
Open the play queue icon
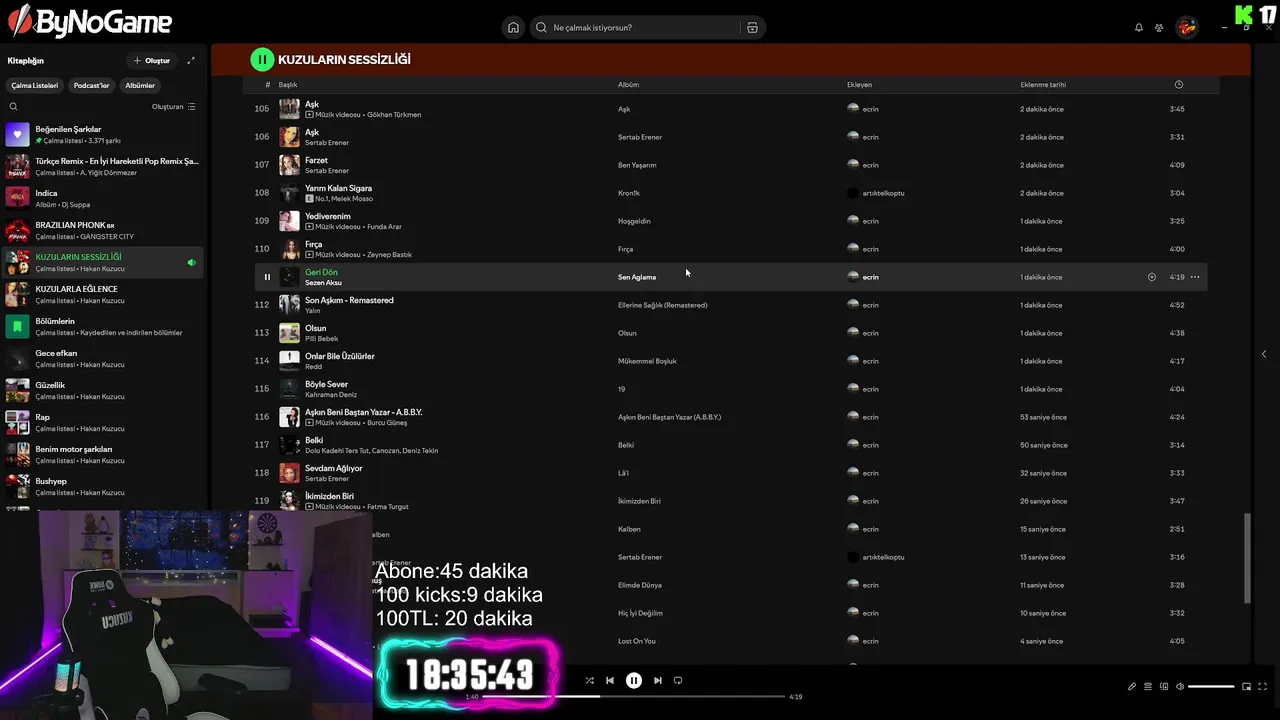click(x=1148, y=687)
